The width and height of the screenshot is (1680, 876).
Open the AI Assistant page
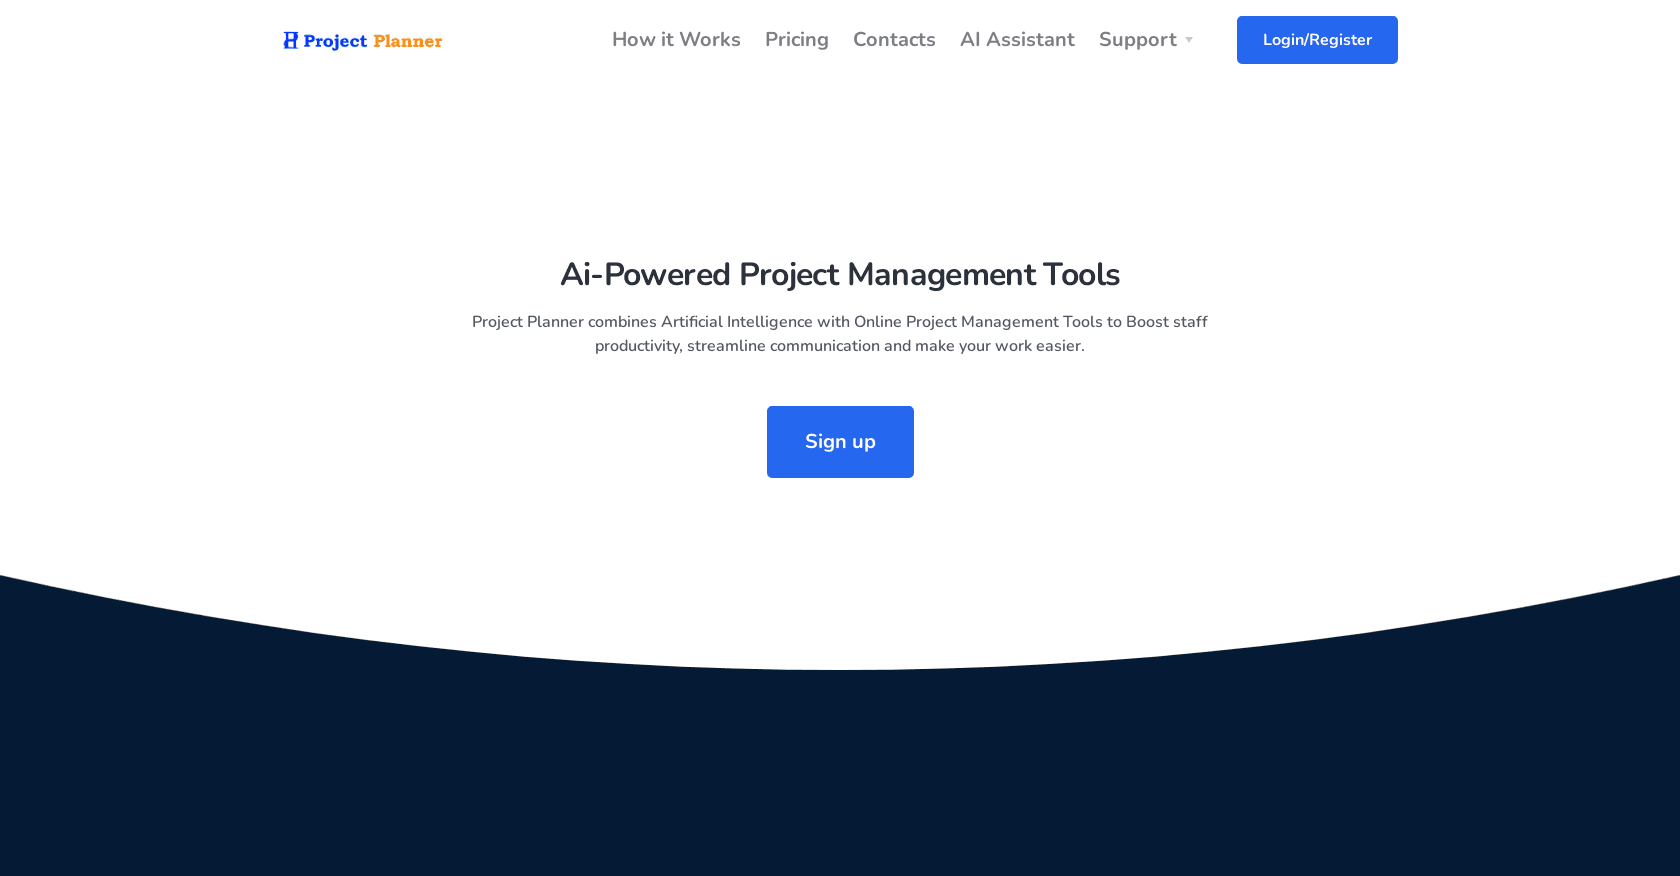click(1017, 40)
